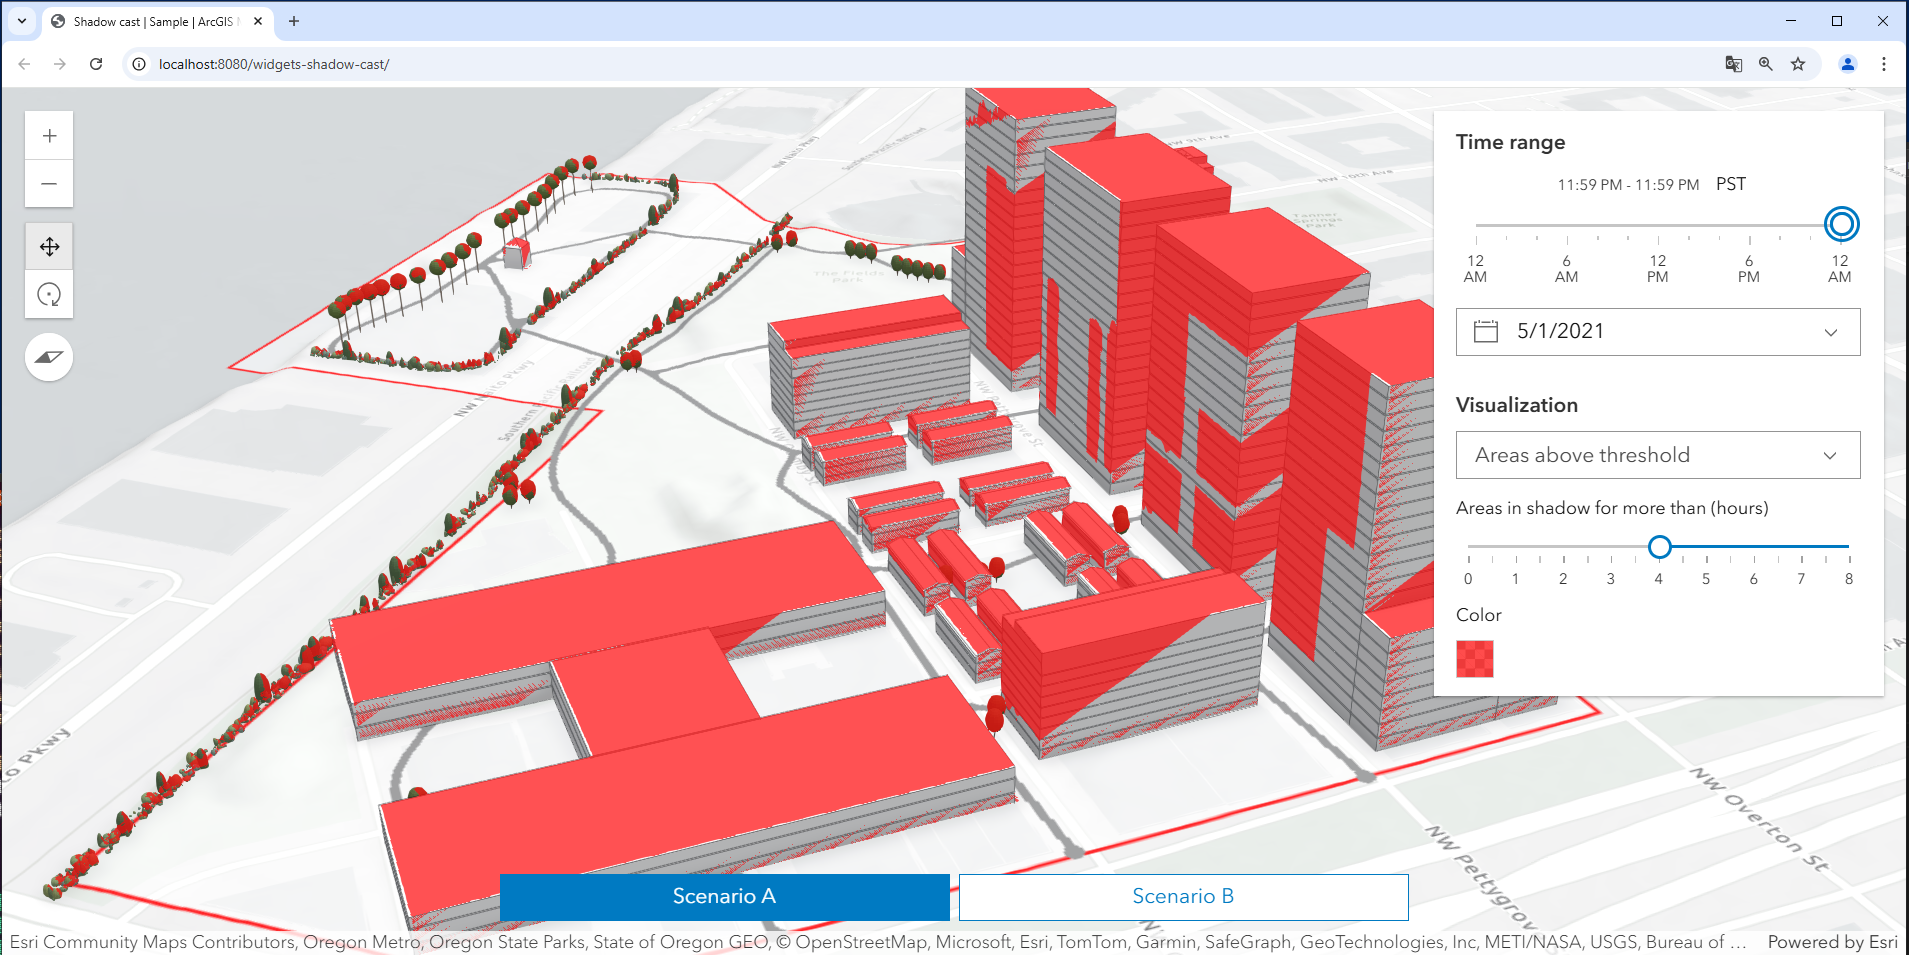Screen dimensions: 1909x955
Task: Focus the localhost address bar
Action: [x=930, y=64]
